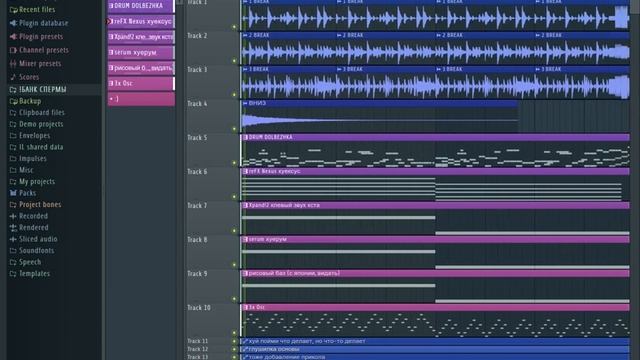Select the Track 9 header label
Screen dimensions: 640x360
[x=197, y=274]
